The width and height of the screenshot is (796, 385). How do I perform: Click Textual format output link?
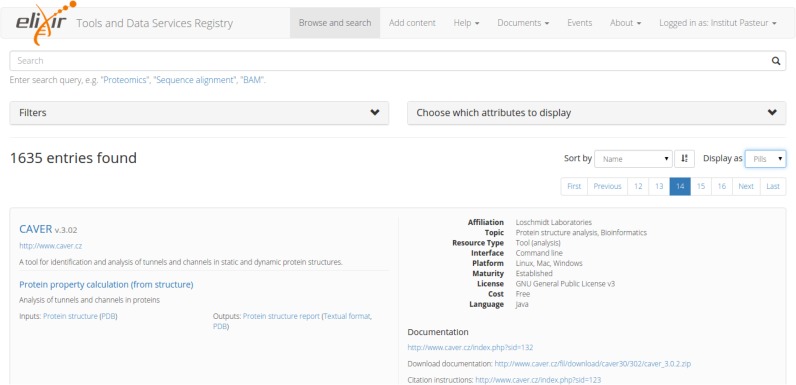(347, 316)
